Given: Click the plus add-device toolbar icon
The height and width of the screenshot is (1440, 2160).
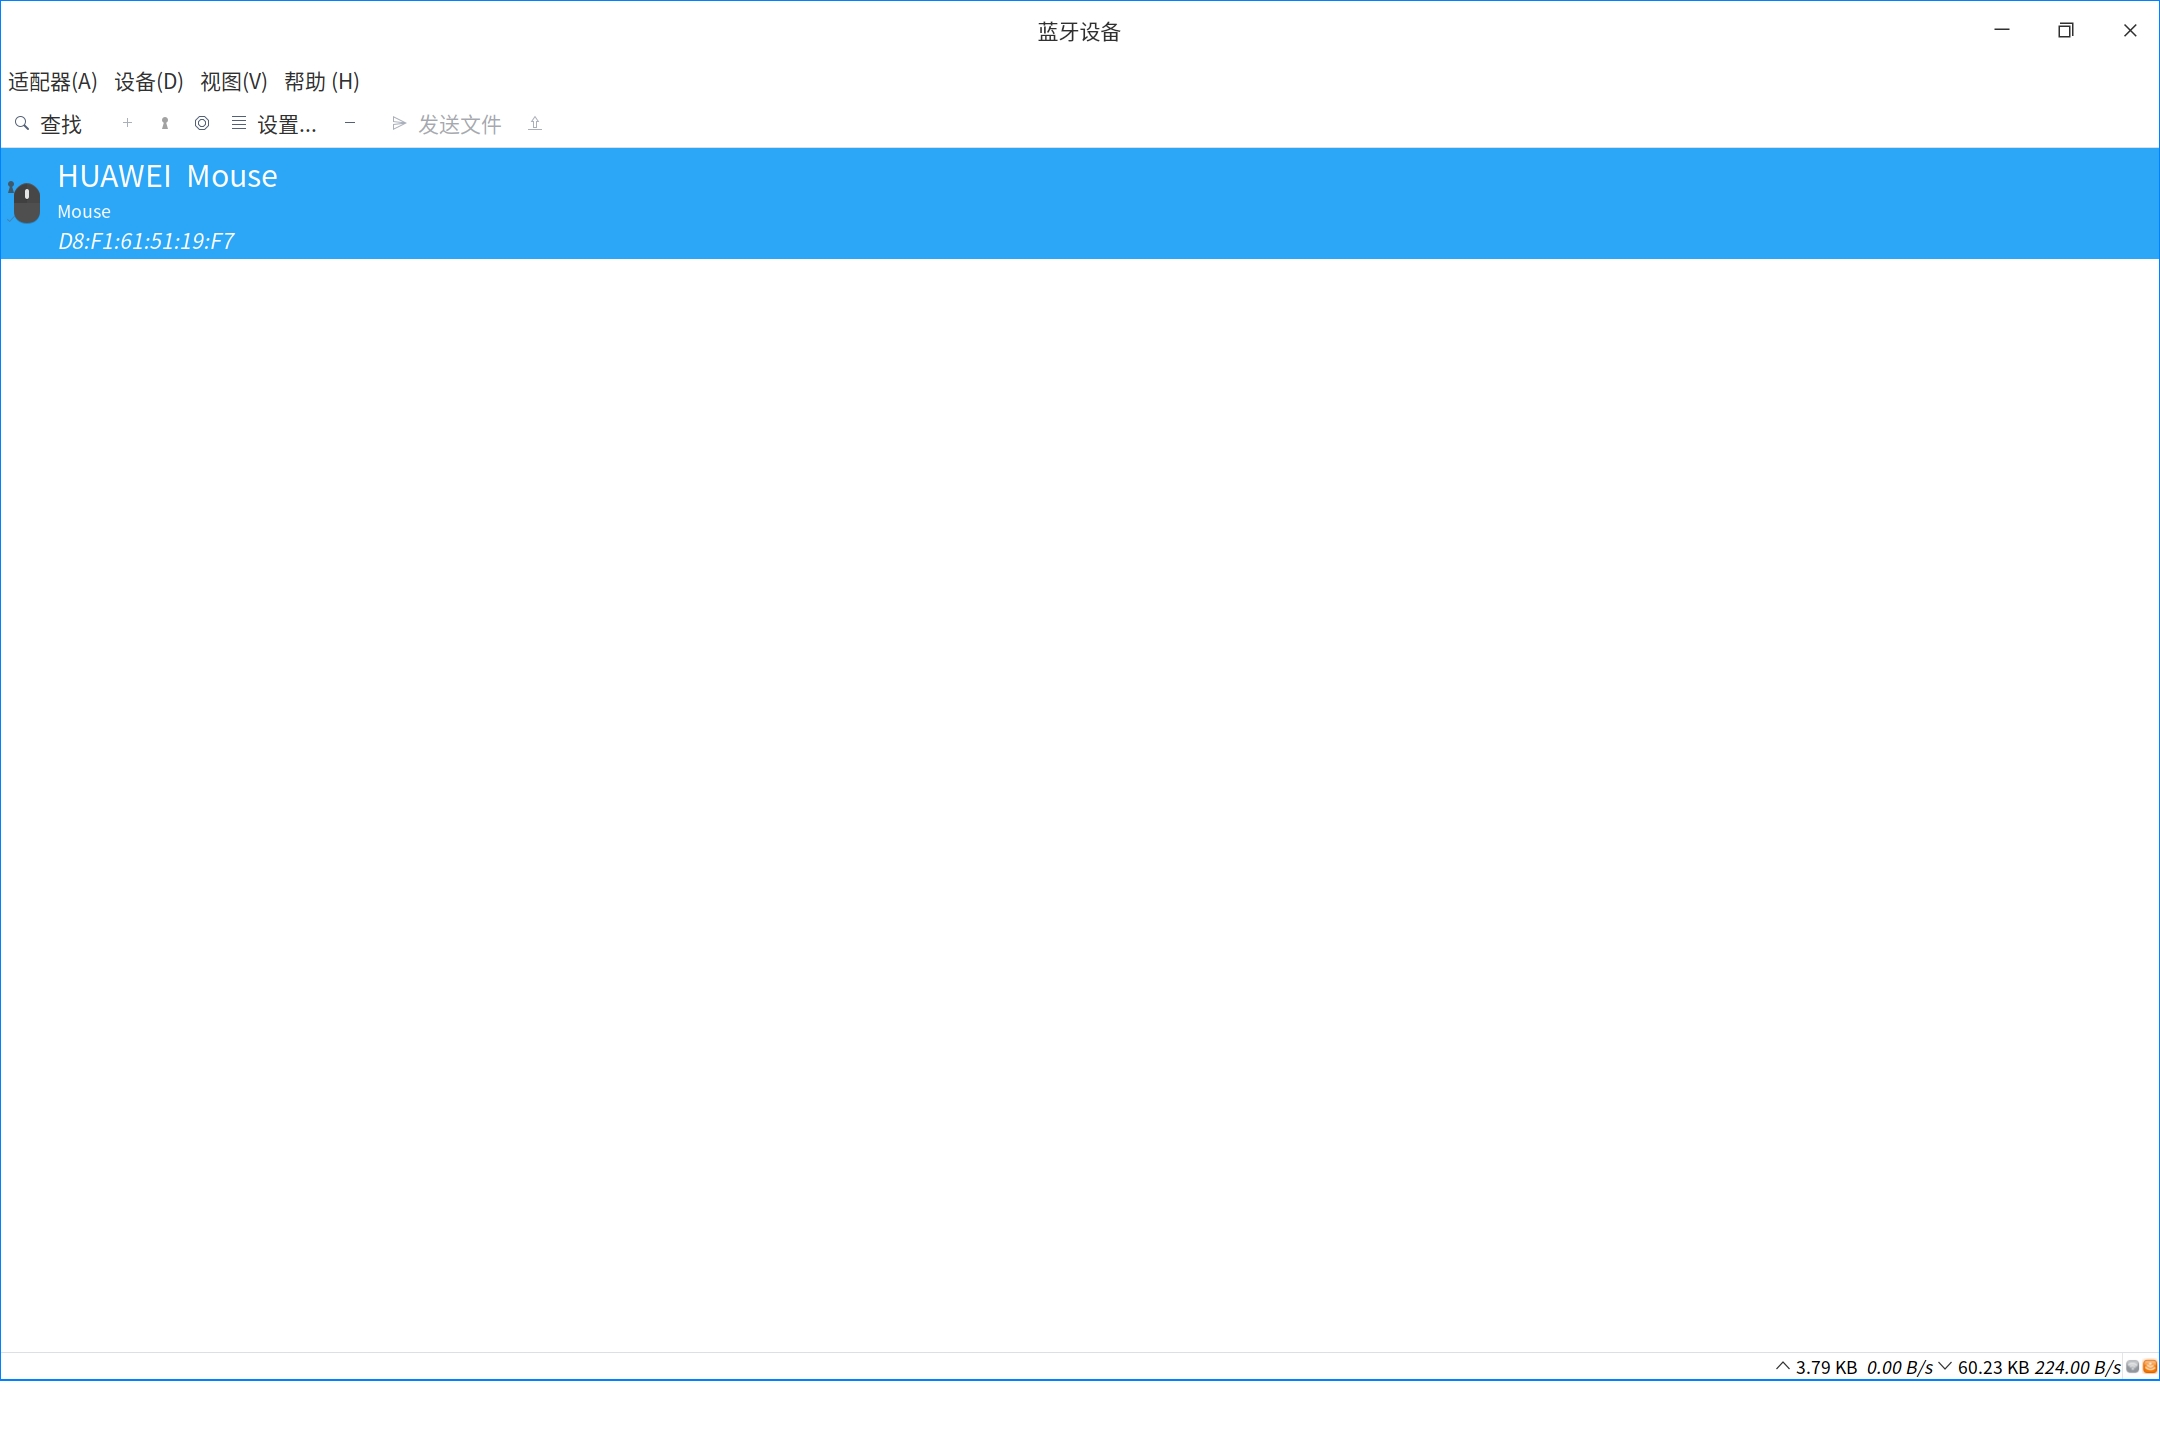Looking at the screenshot, I should click(x=127, y=123).
